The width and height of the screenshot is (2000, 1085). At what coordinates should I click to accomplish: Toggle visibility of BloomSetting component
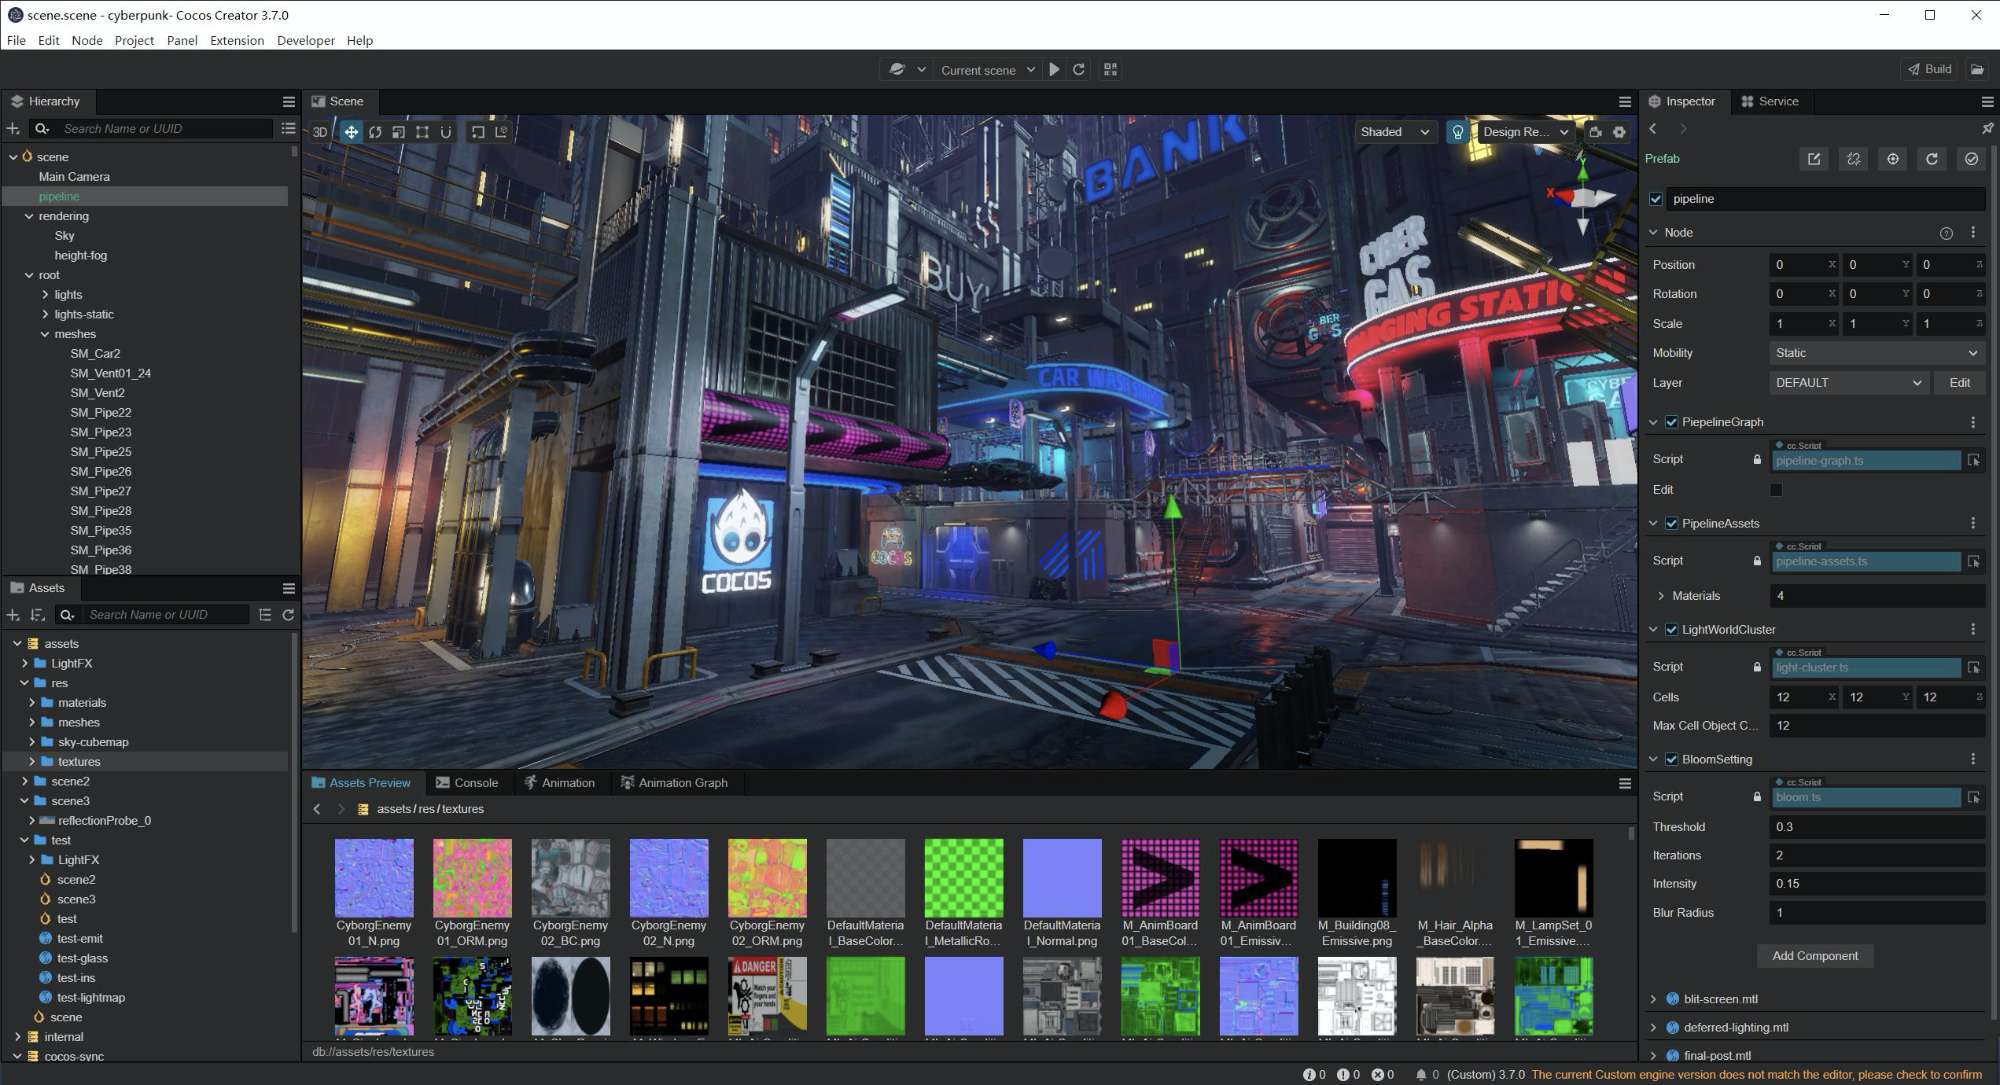[1671, 759]
